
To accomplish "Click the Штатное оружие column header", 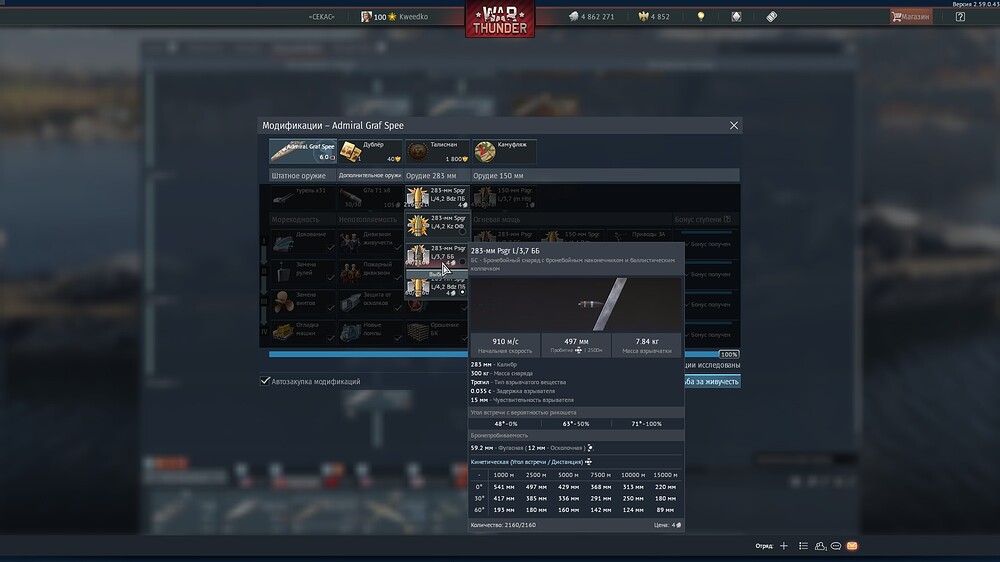I will (x=303, y=175).
